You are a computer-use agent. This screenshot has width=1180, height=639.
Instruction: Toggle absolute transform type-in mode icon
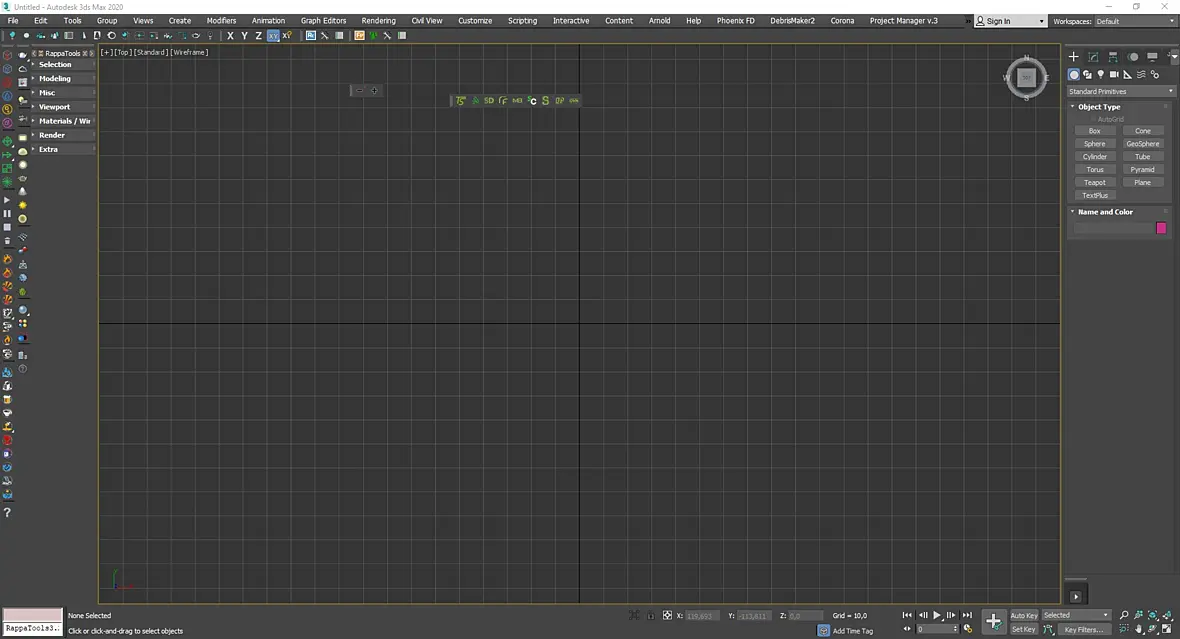point(667,616)
